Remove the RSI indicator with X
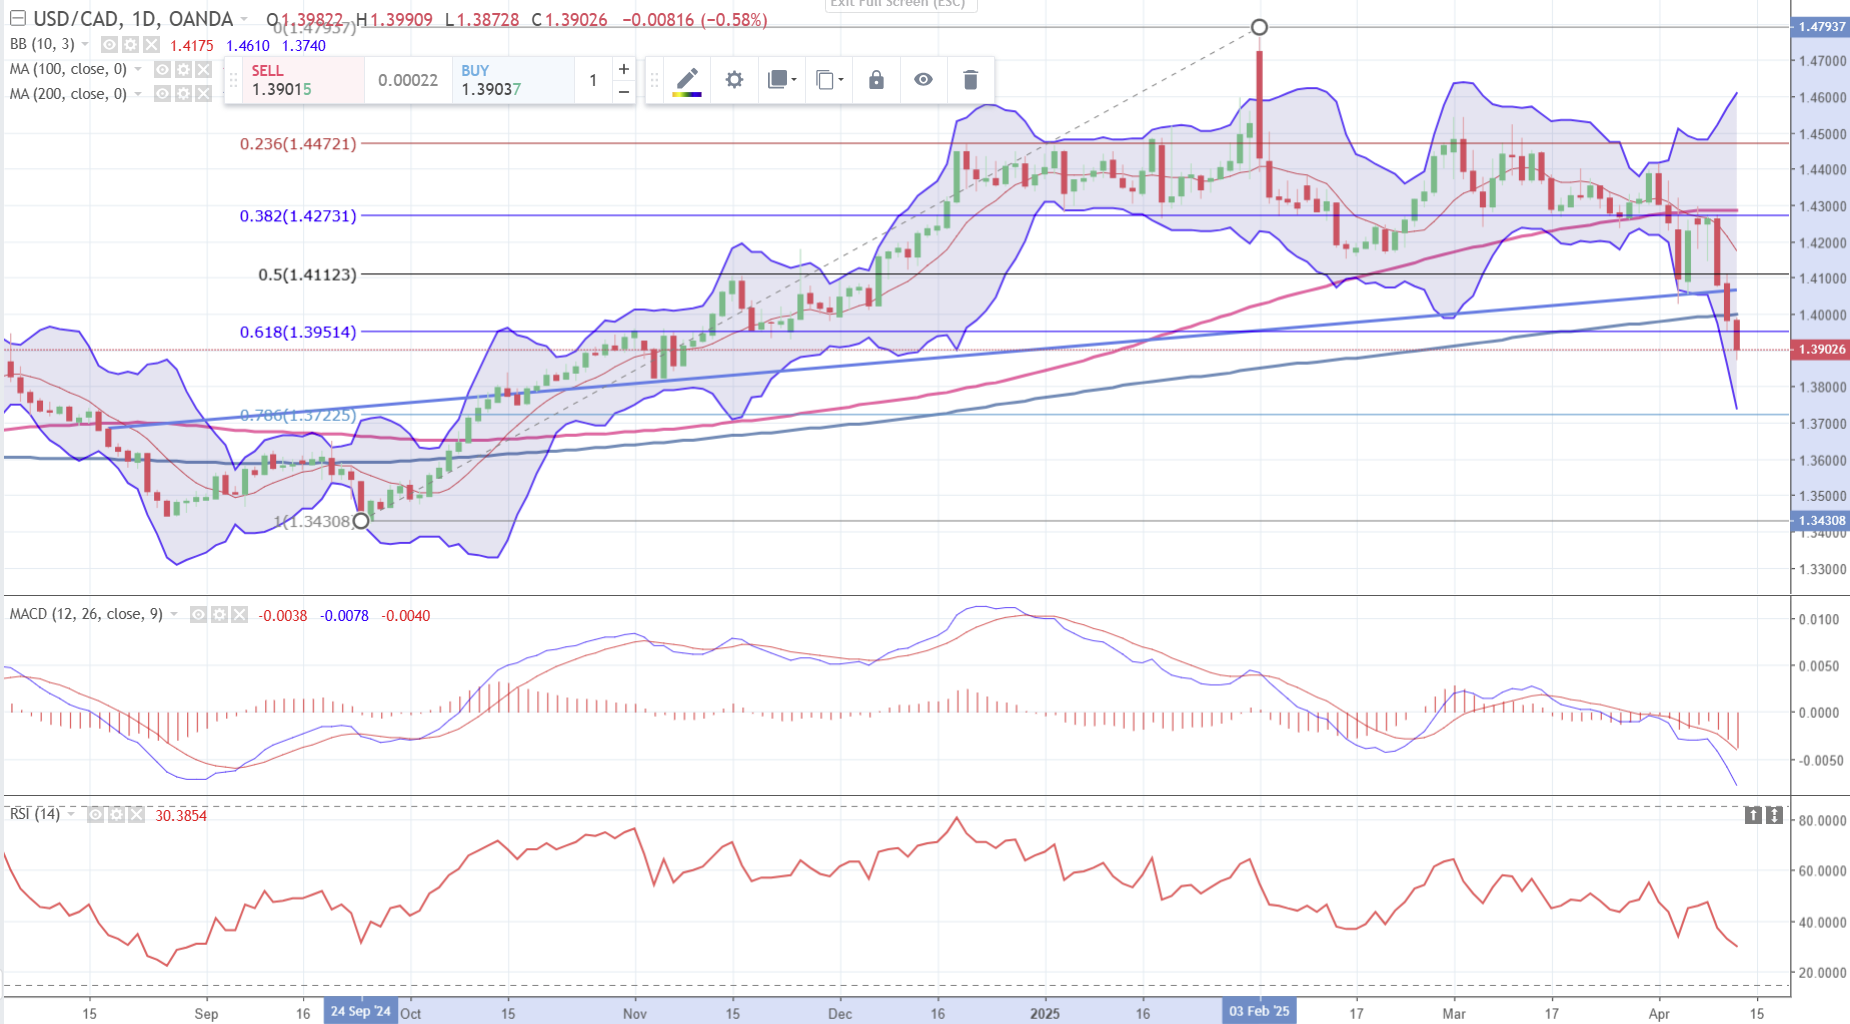This screenshot has height=1024, width=1850. (x=135, y=815)
